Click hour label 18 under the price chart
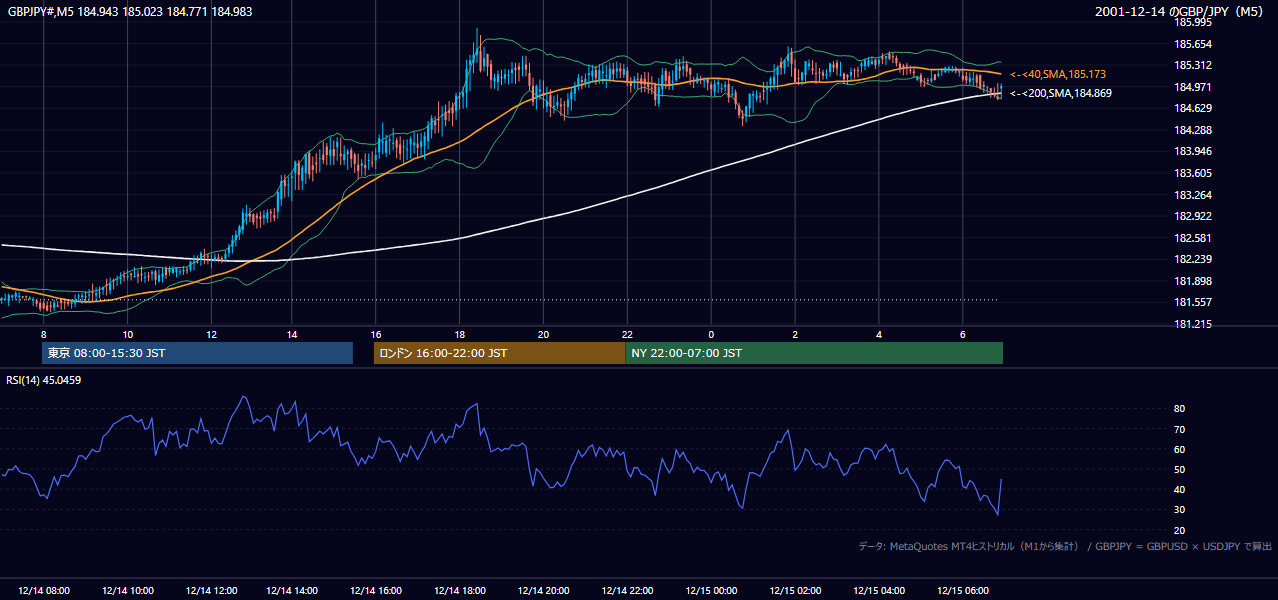 tap(459, 334)
